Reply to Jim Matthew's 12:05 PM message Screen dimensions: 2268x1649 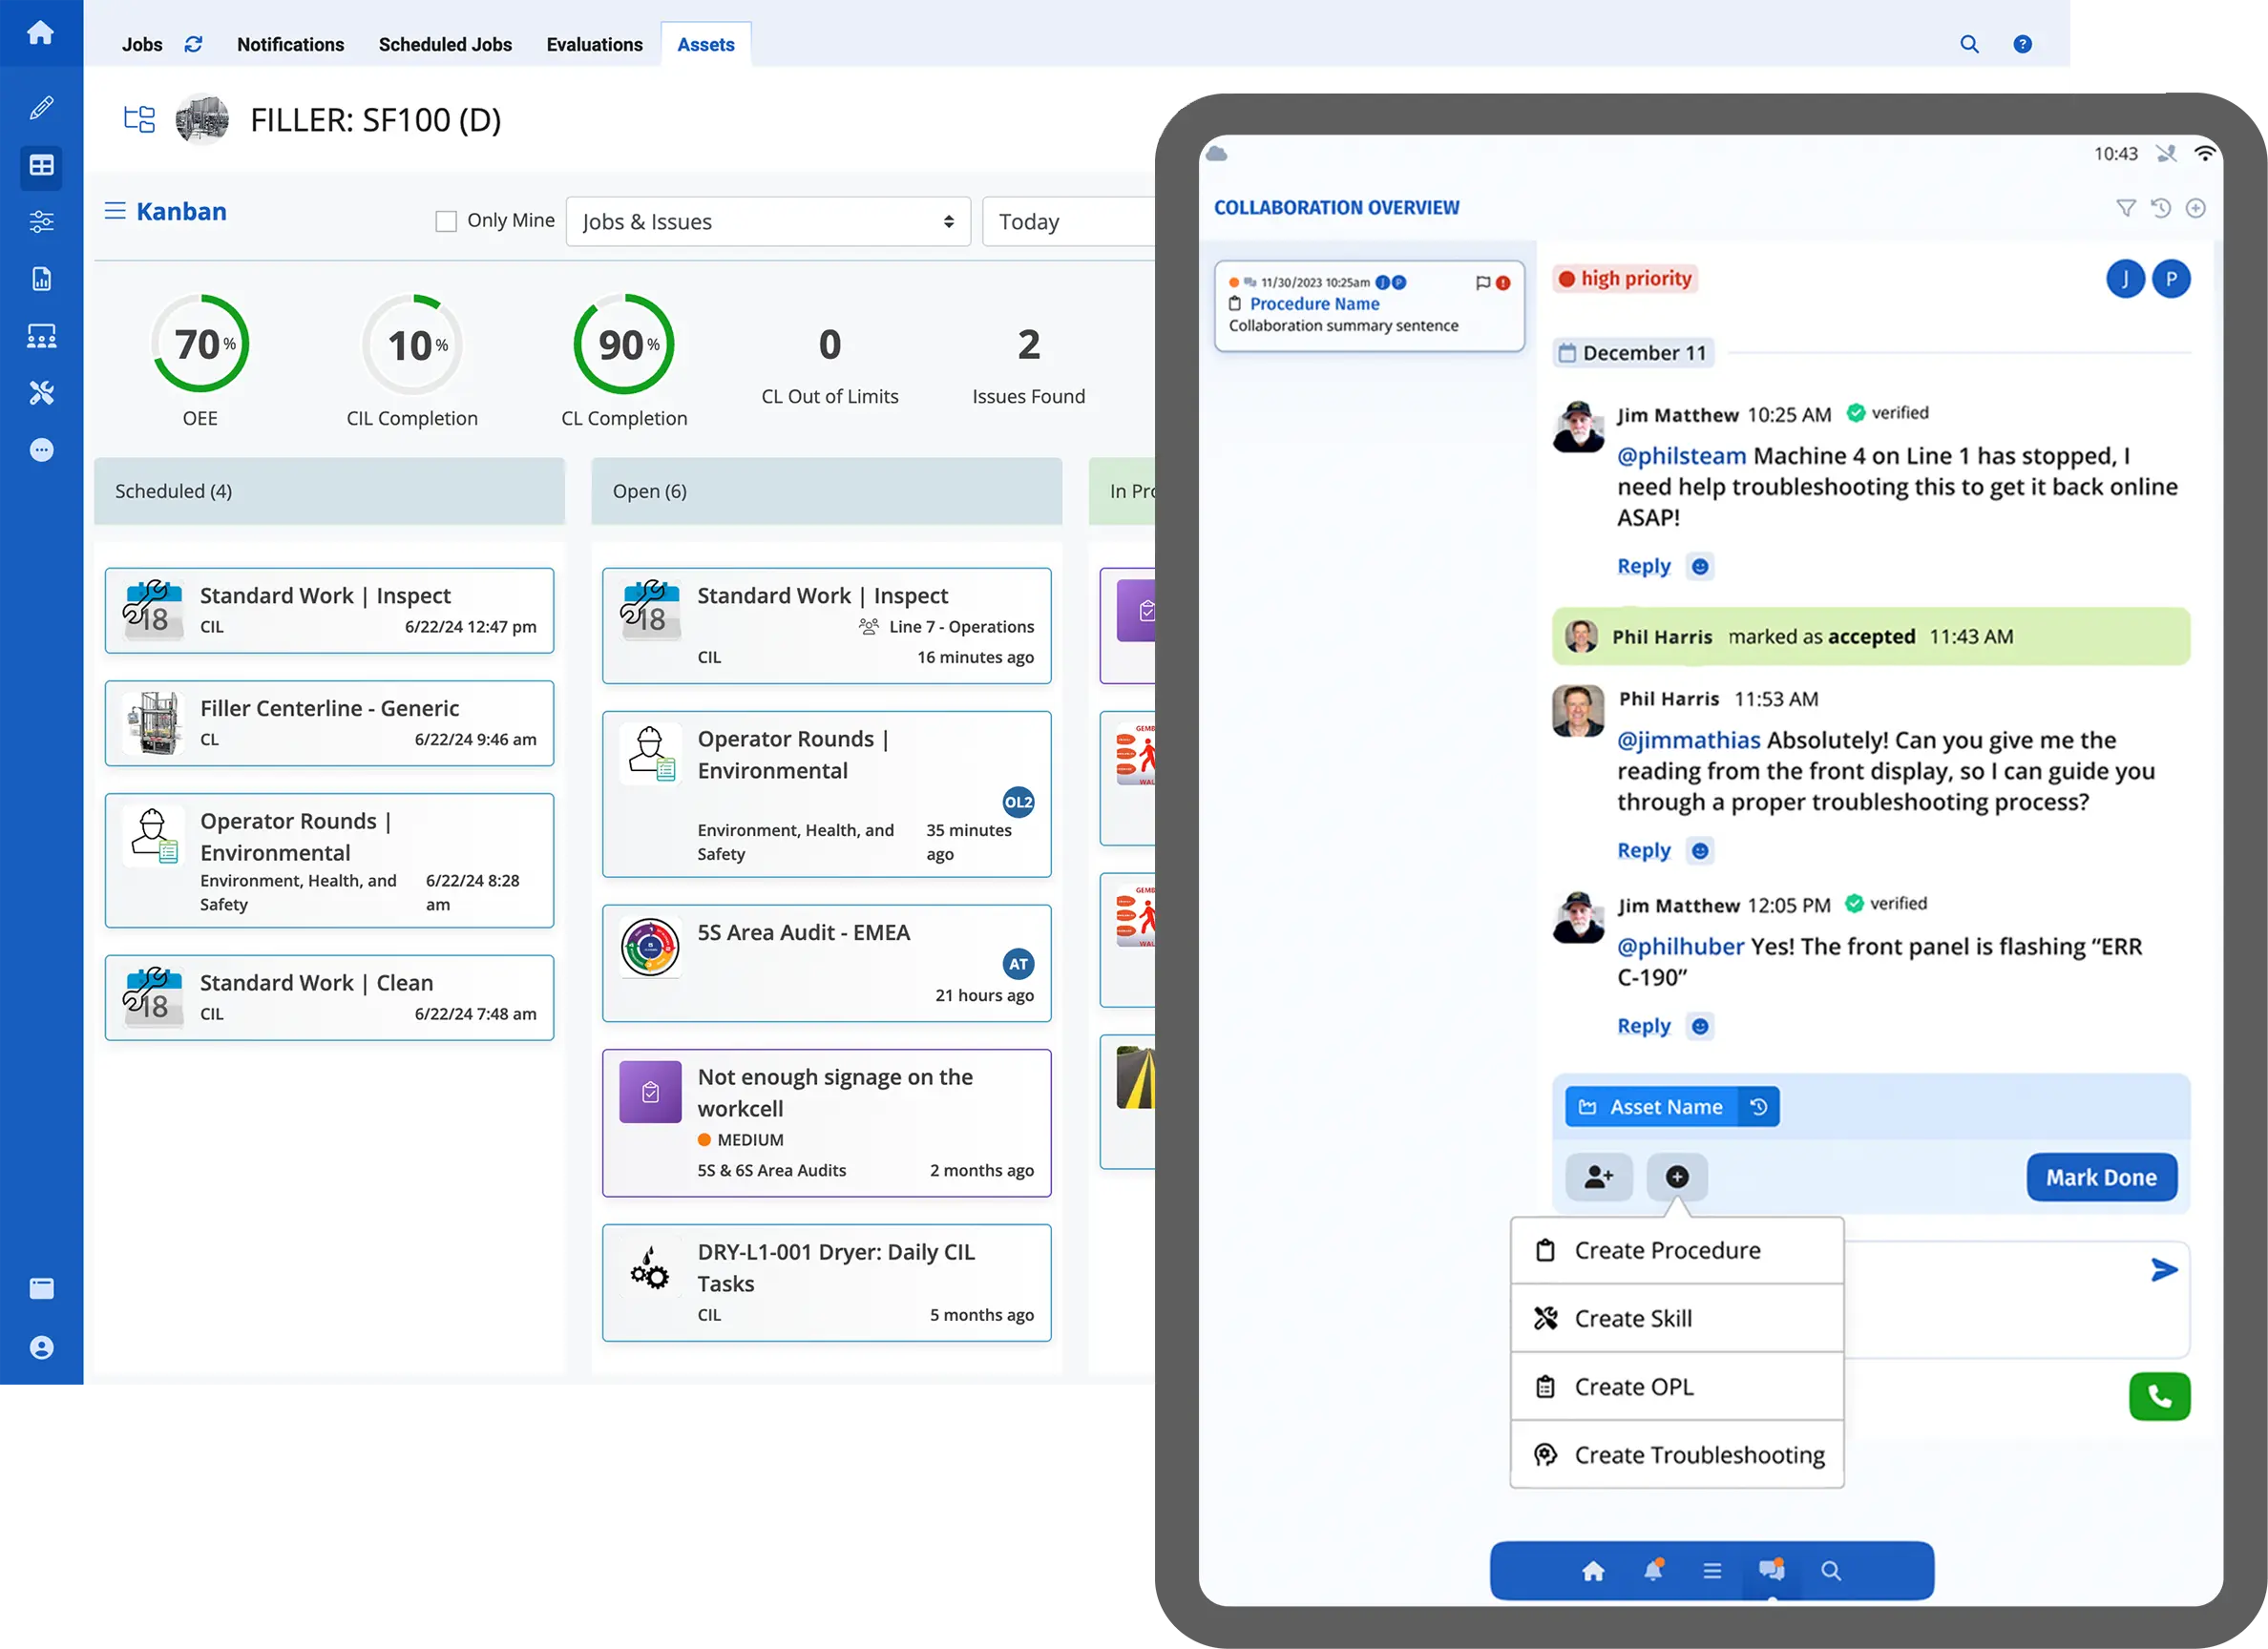click(x=1644, y=1026)
